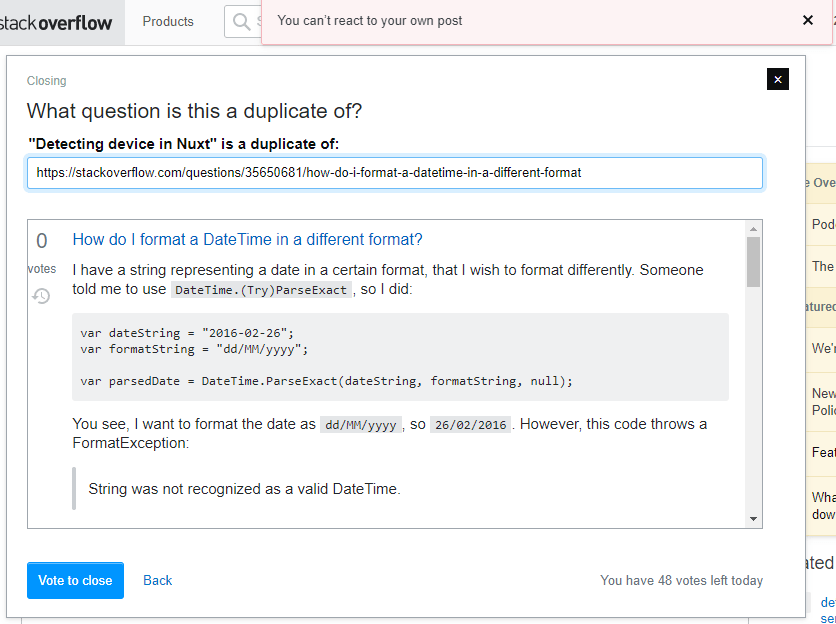Screen dimensions: 836x624
Task: Click the vote count number zero
Action: click(41, 241)
